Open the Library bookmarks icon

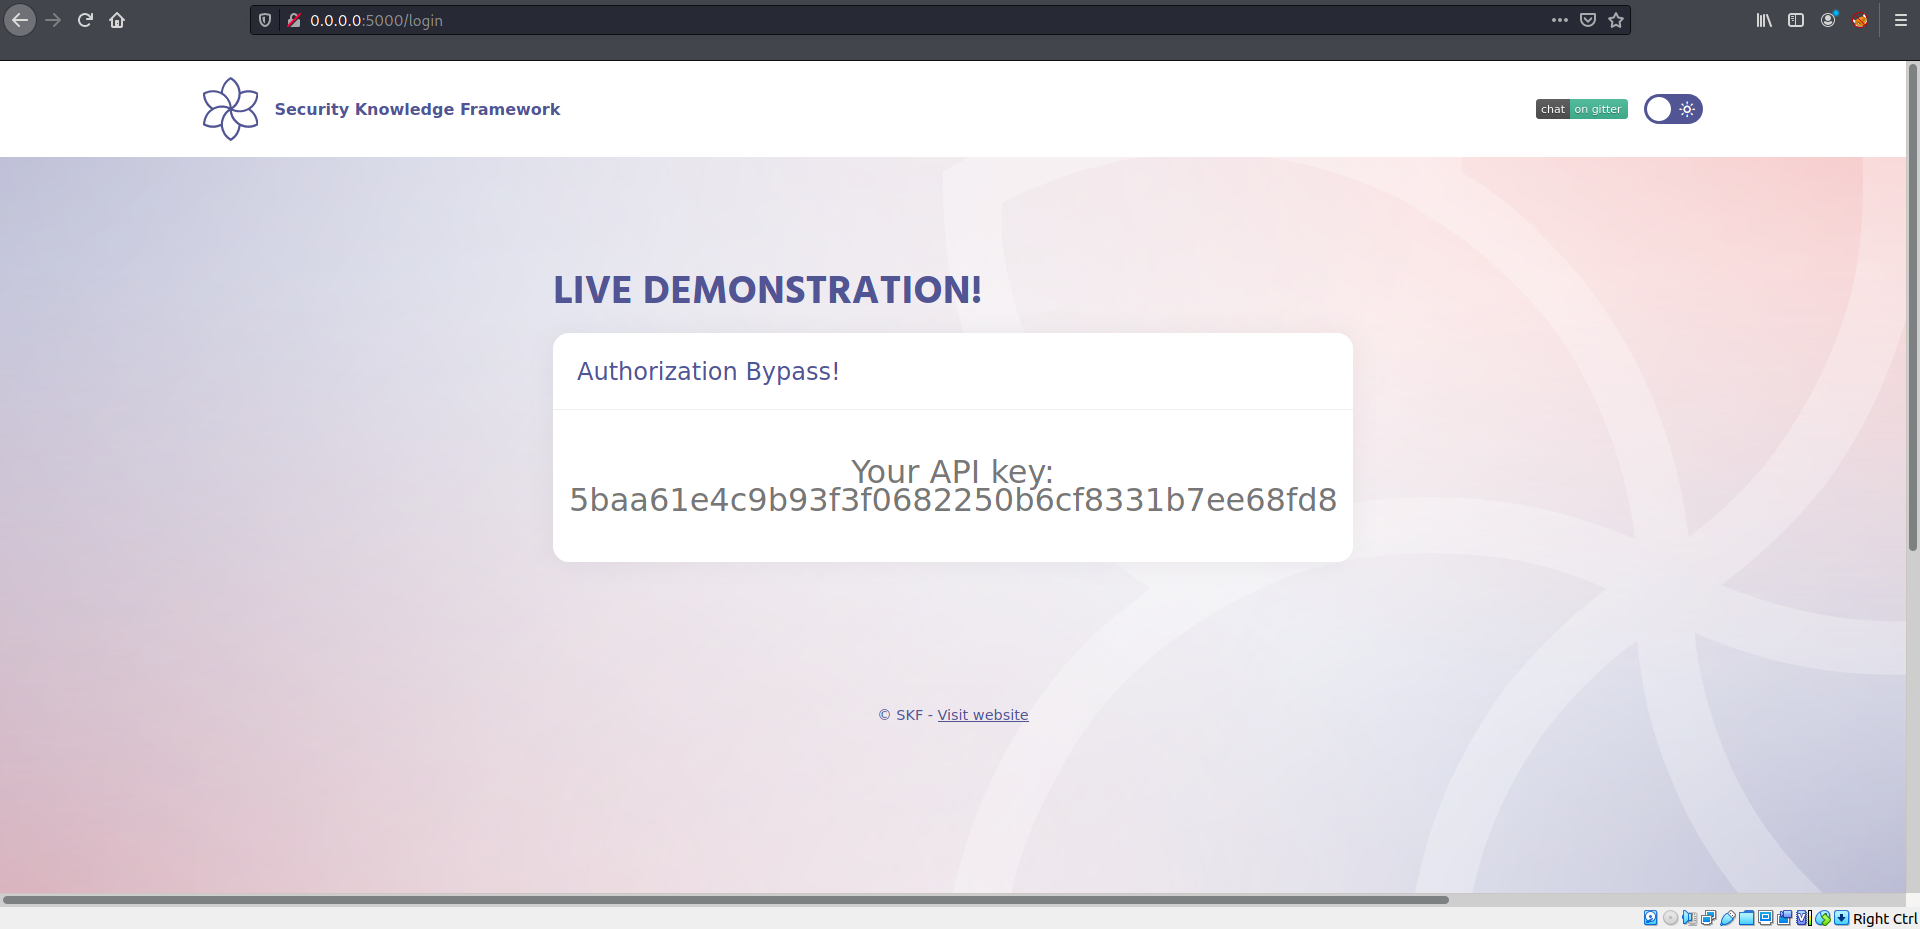click(1764, 20)
